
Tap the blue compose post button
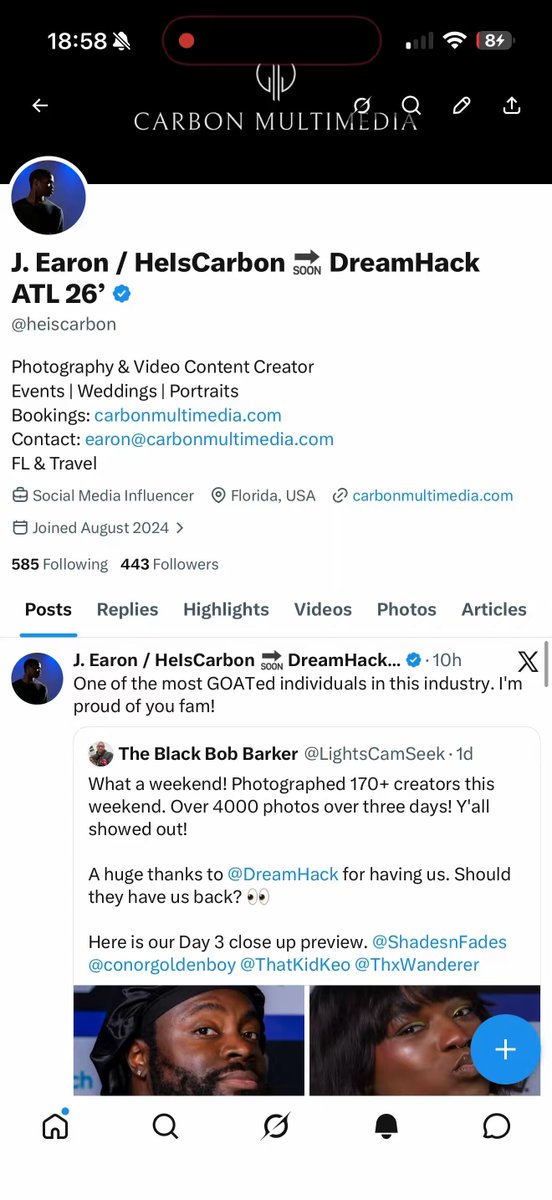coord(505,1049)
